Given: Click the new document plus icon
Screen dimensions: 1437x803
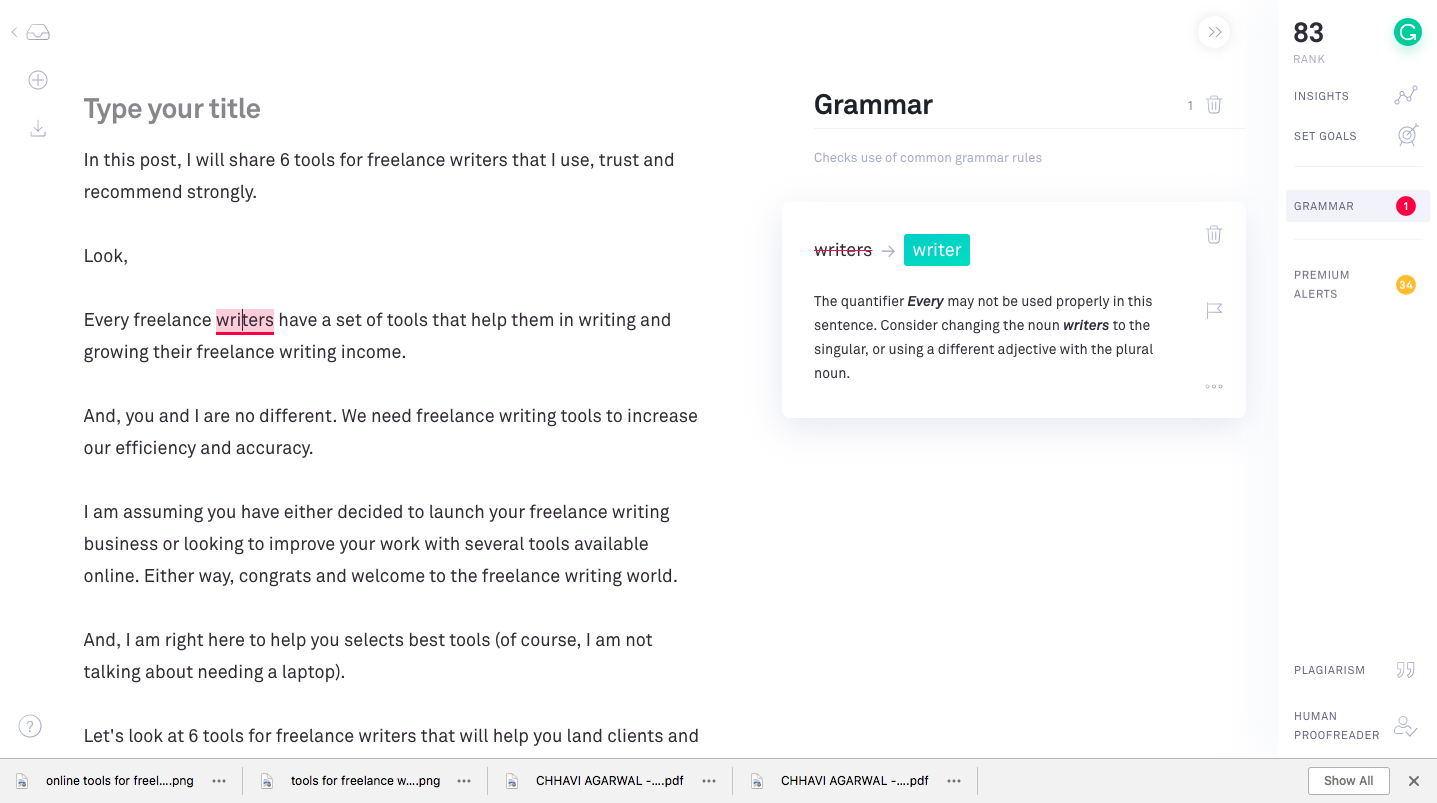Looking at the screenshot, I should 38,80.
